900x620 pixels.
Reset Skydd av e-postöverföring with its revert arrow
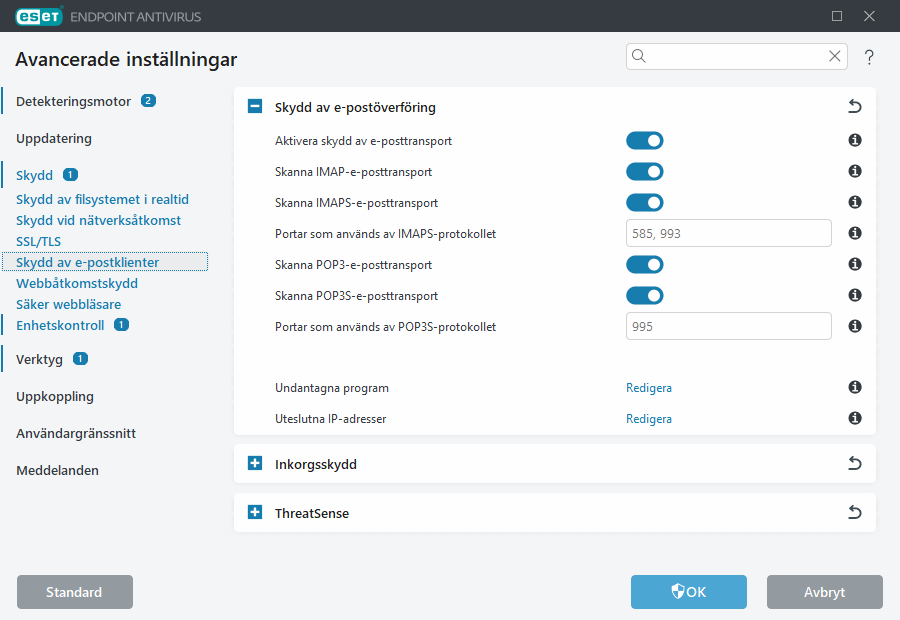coord(854,106)
